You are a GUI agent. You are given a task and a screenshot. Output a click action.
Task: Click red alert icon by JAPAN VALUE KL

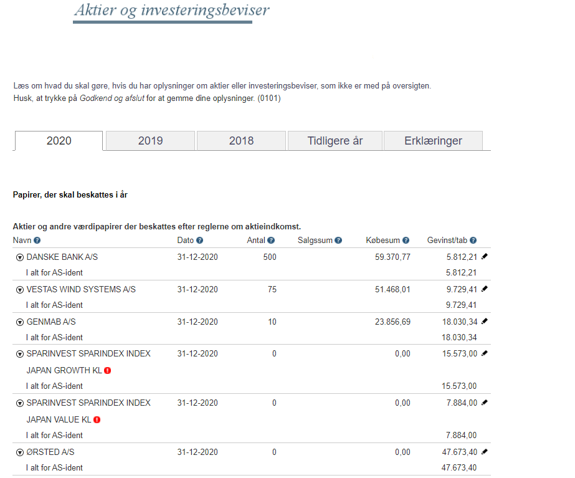point(97,420)
